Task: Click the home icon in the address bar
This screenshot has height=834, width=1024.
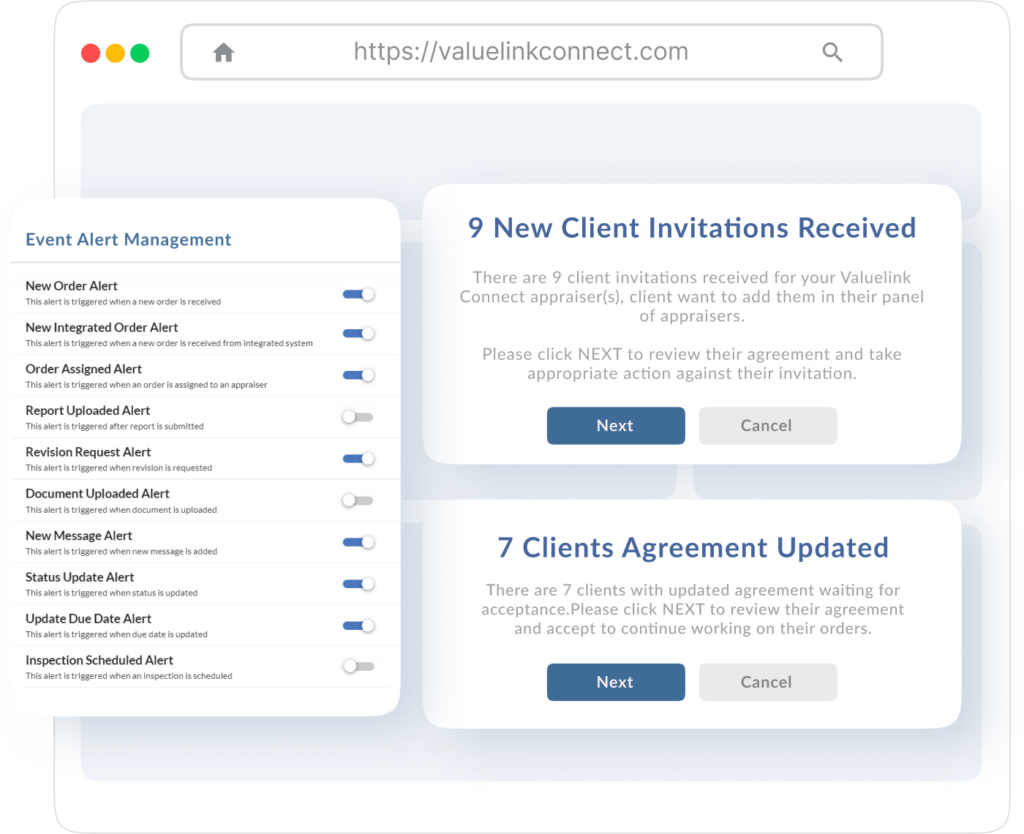Action: [x=223, y=51]
